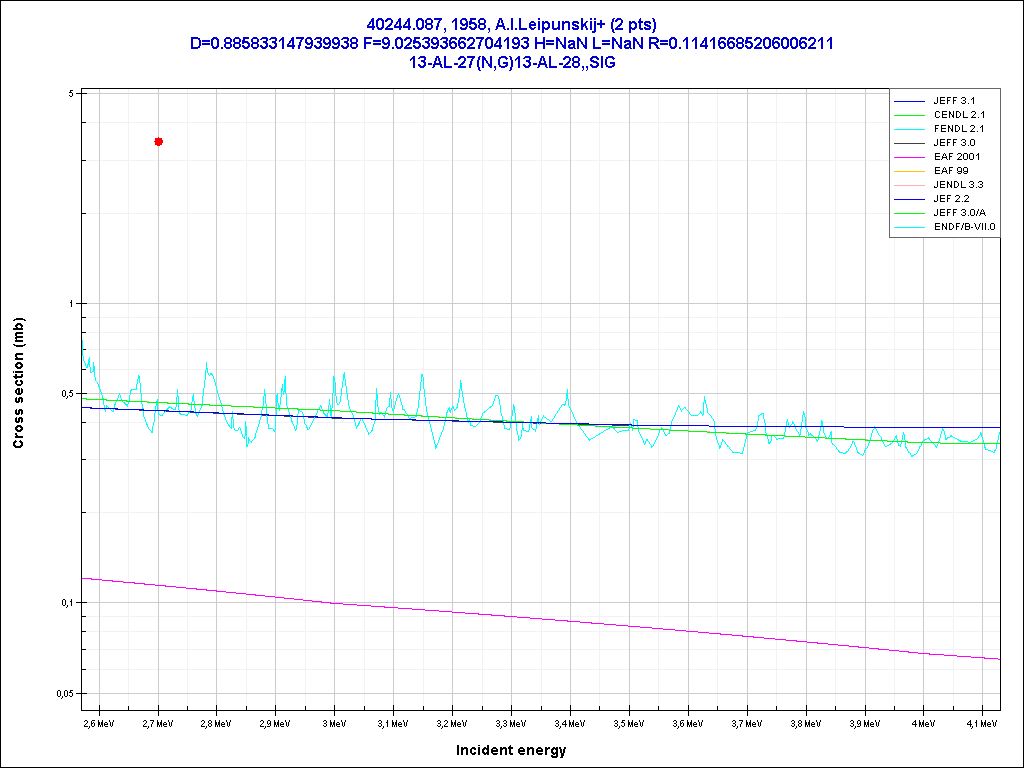Click the 4 MeV x-axis tick label
This screenshot has width=1024, height=768.
tap(922, 722)
